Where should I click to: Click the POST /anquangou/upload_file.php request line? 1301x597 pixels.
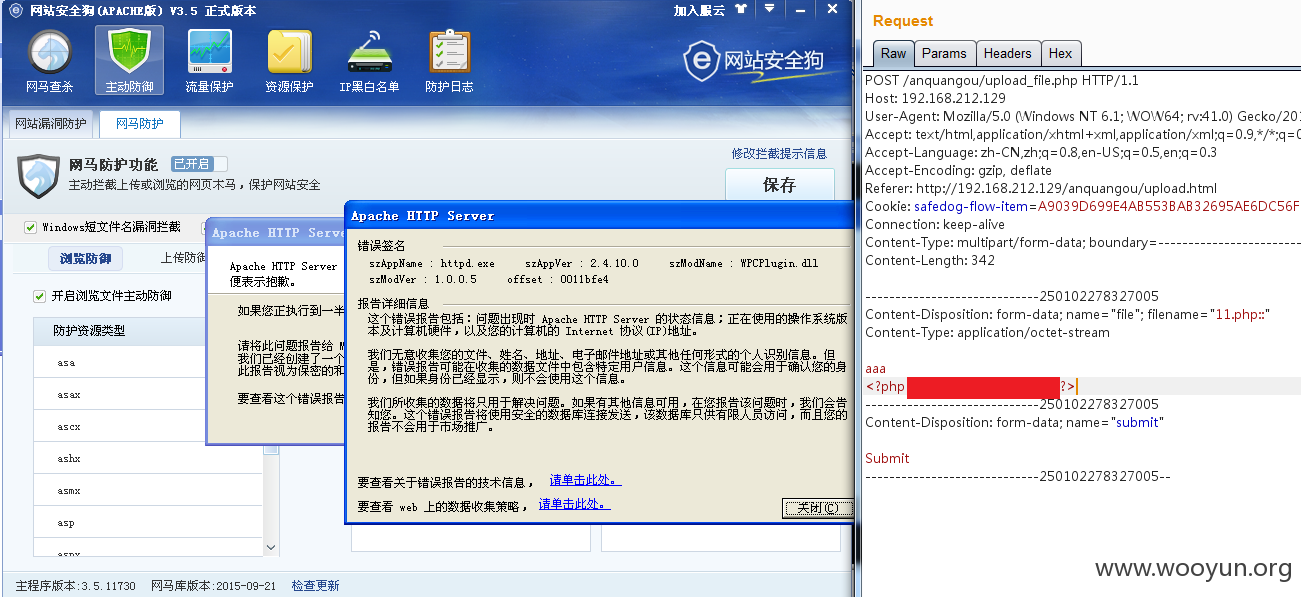coord(1002,80)
